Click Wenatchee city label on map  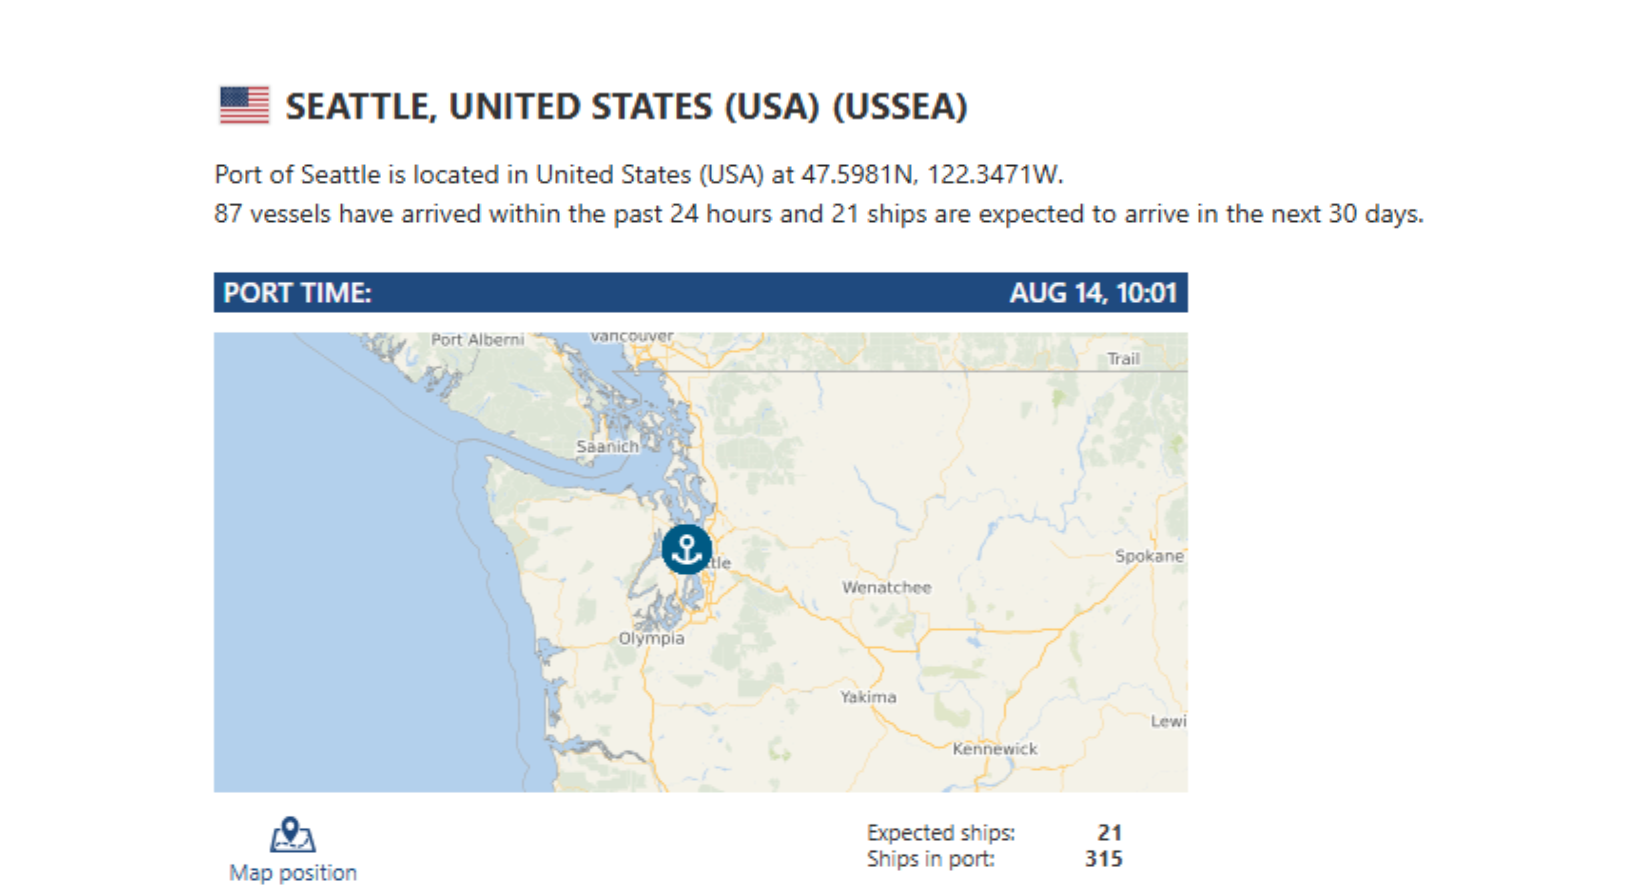point(886,587)
